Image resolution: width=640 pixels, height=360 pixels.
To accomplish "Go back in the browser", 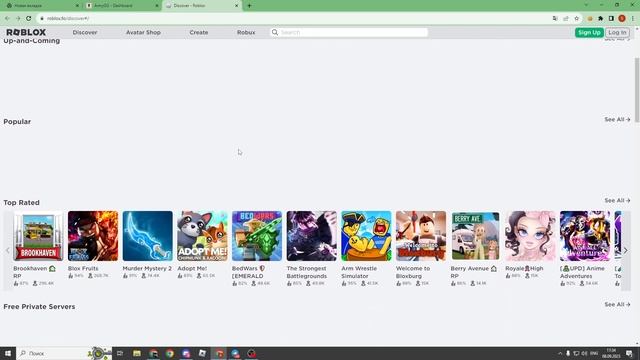I will (x=7, y=18).
